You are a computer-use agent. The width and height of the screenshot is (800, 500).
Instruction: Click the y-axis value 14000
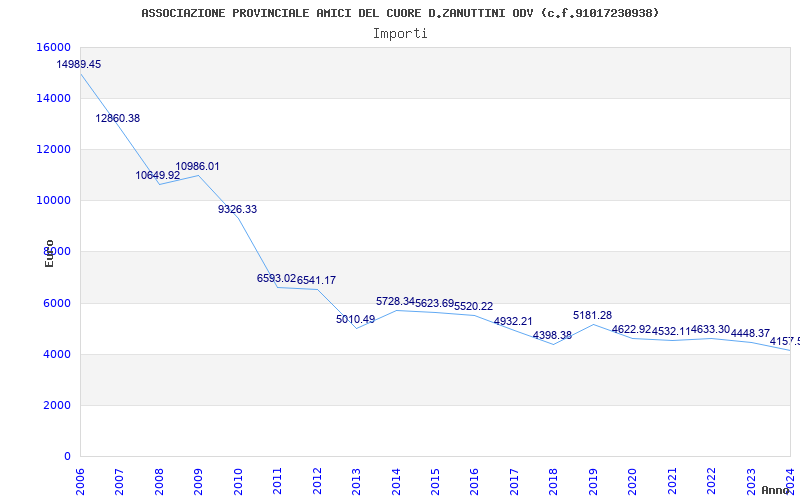54,98
